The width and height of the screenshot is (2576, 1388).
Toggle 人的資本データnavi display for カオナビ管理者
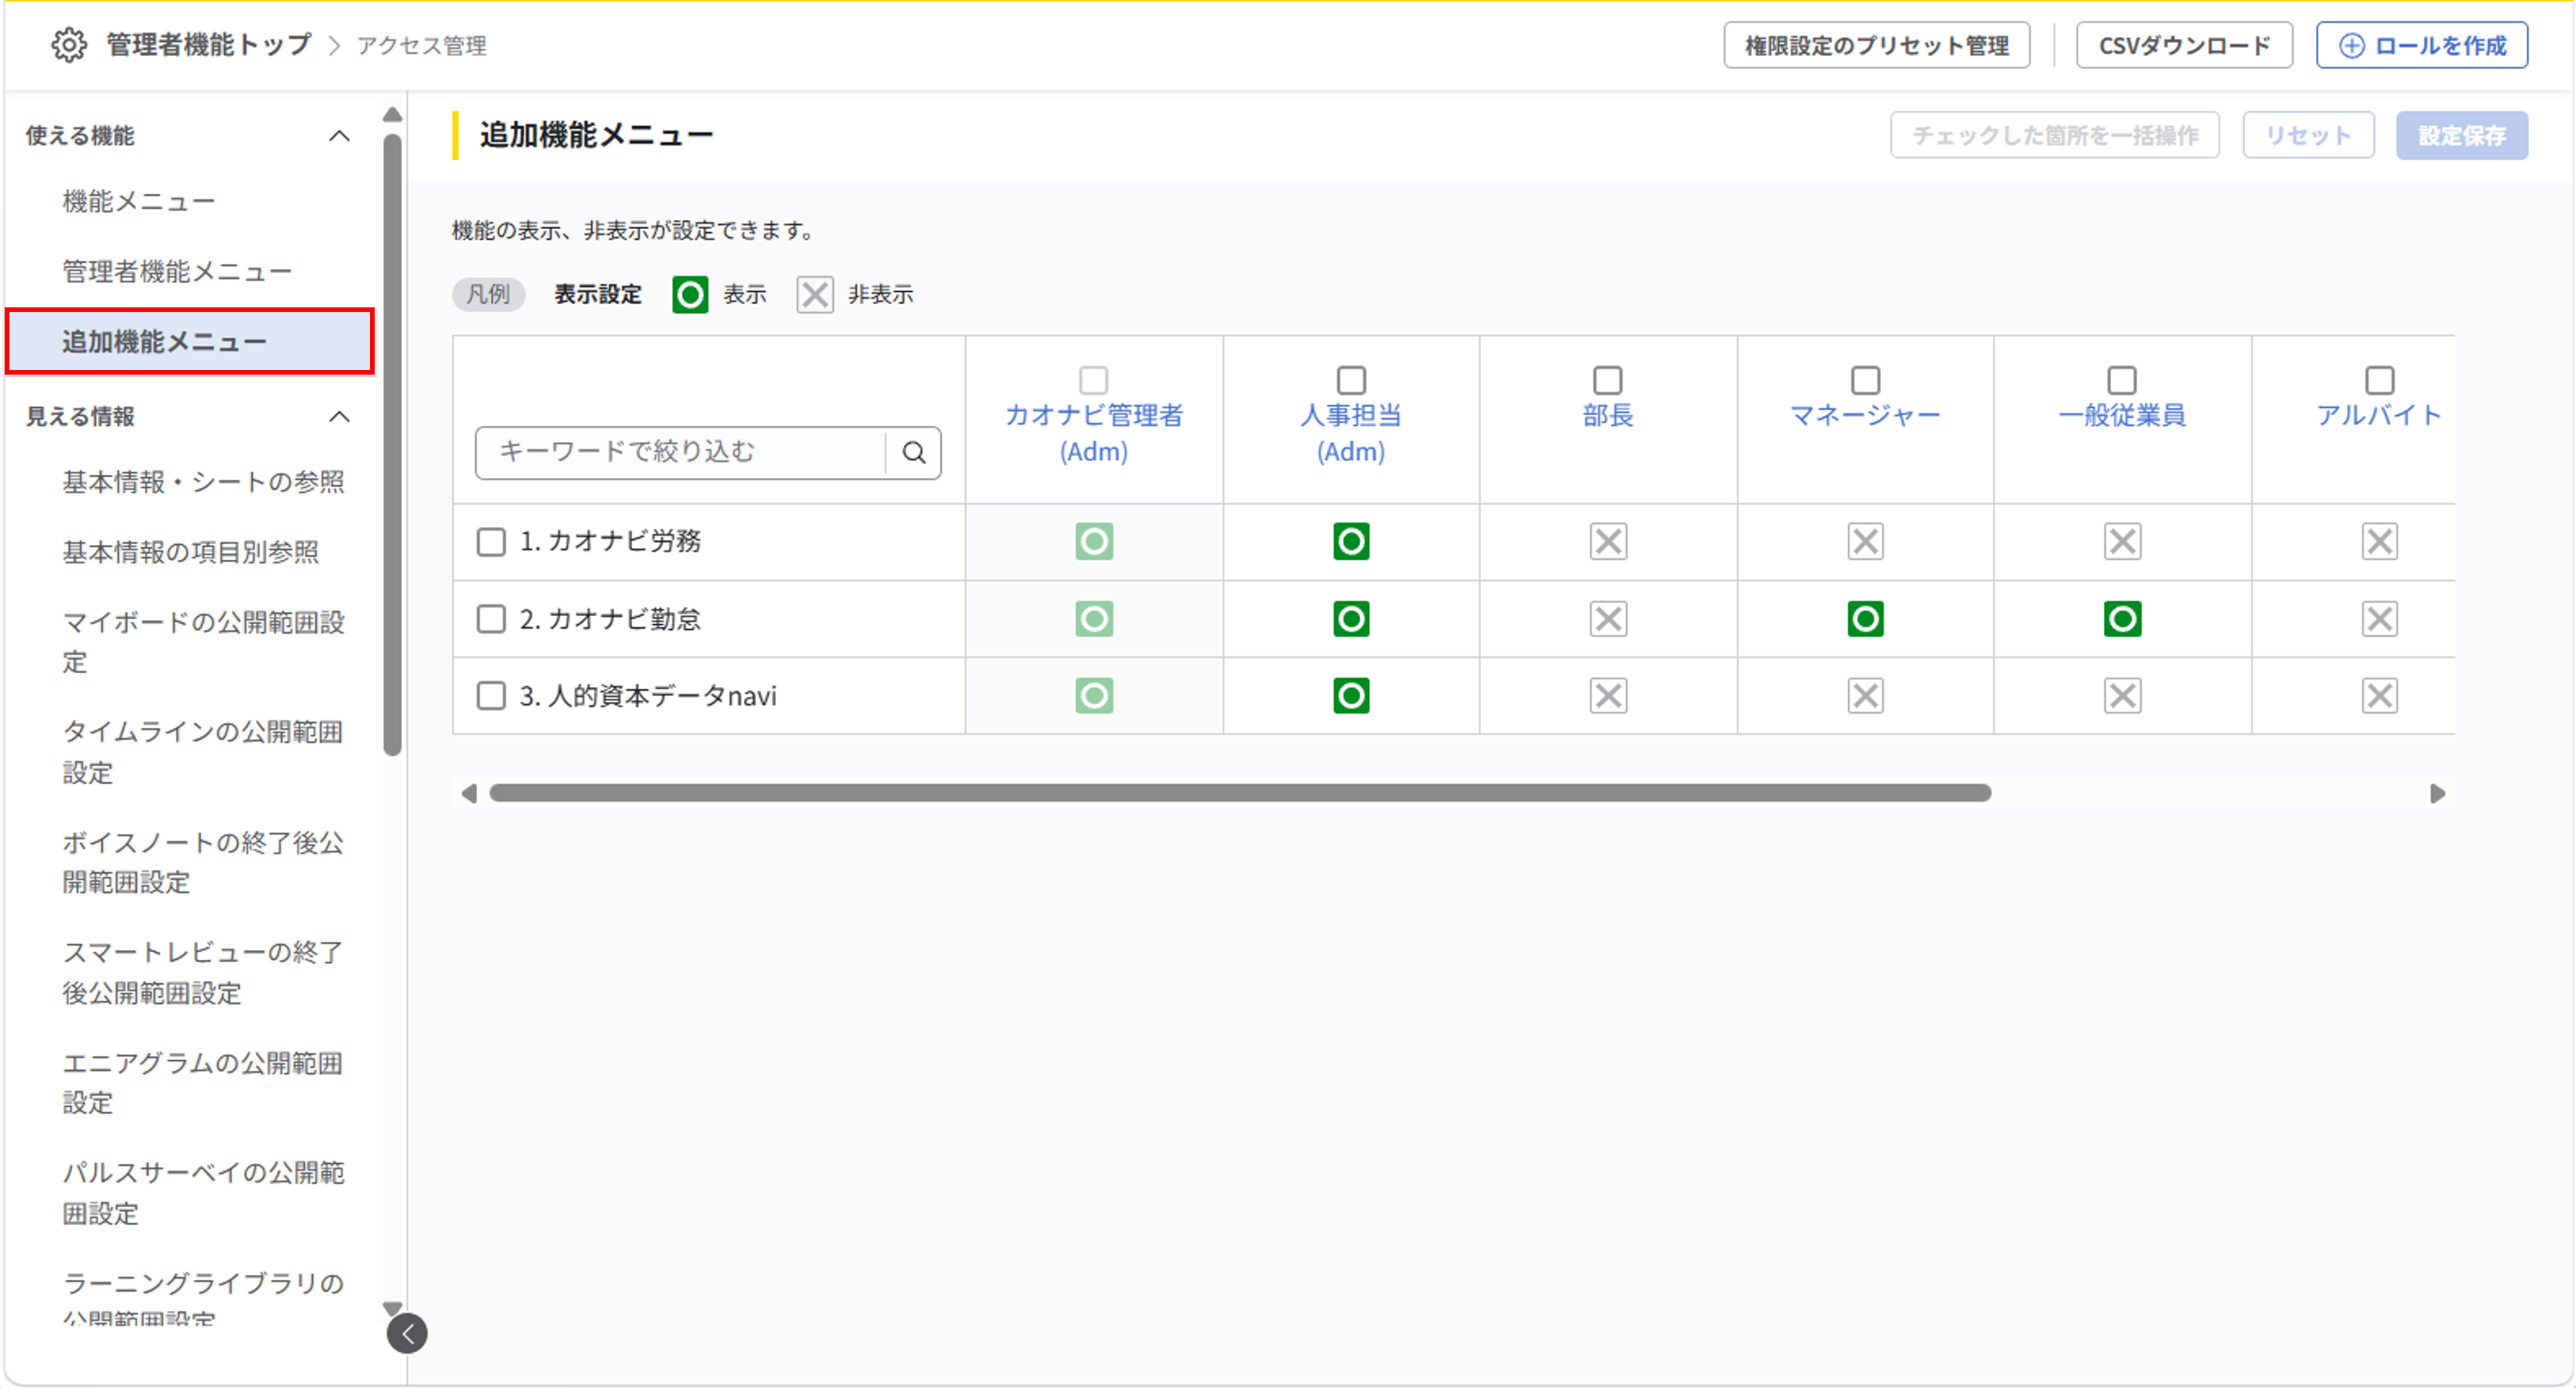[x=1094, y=696]
